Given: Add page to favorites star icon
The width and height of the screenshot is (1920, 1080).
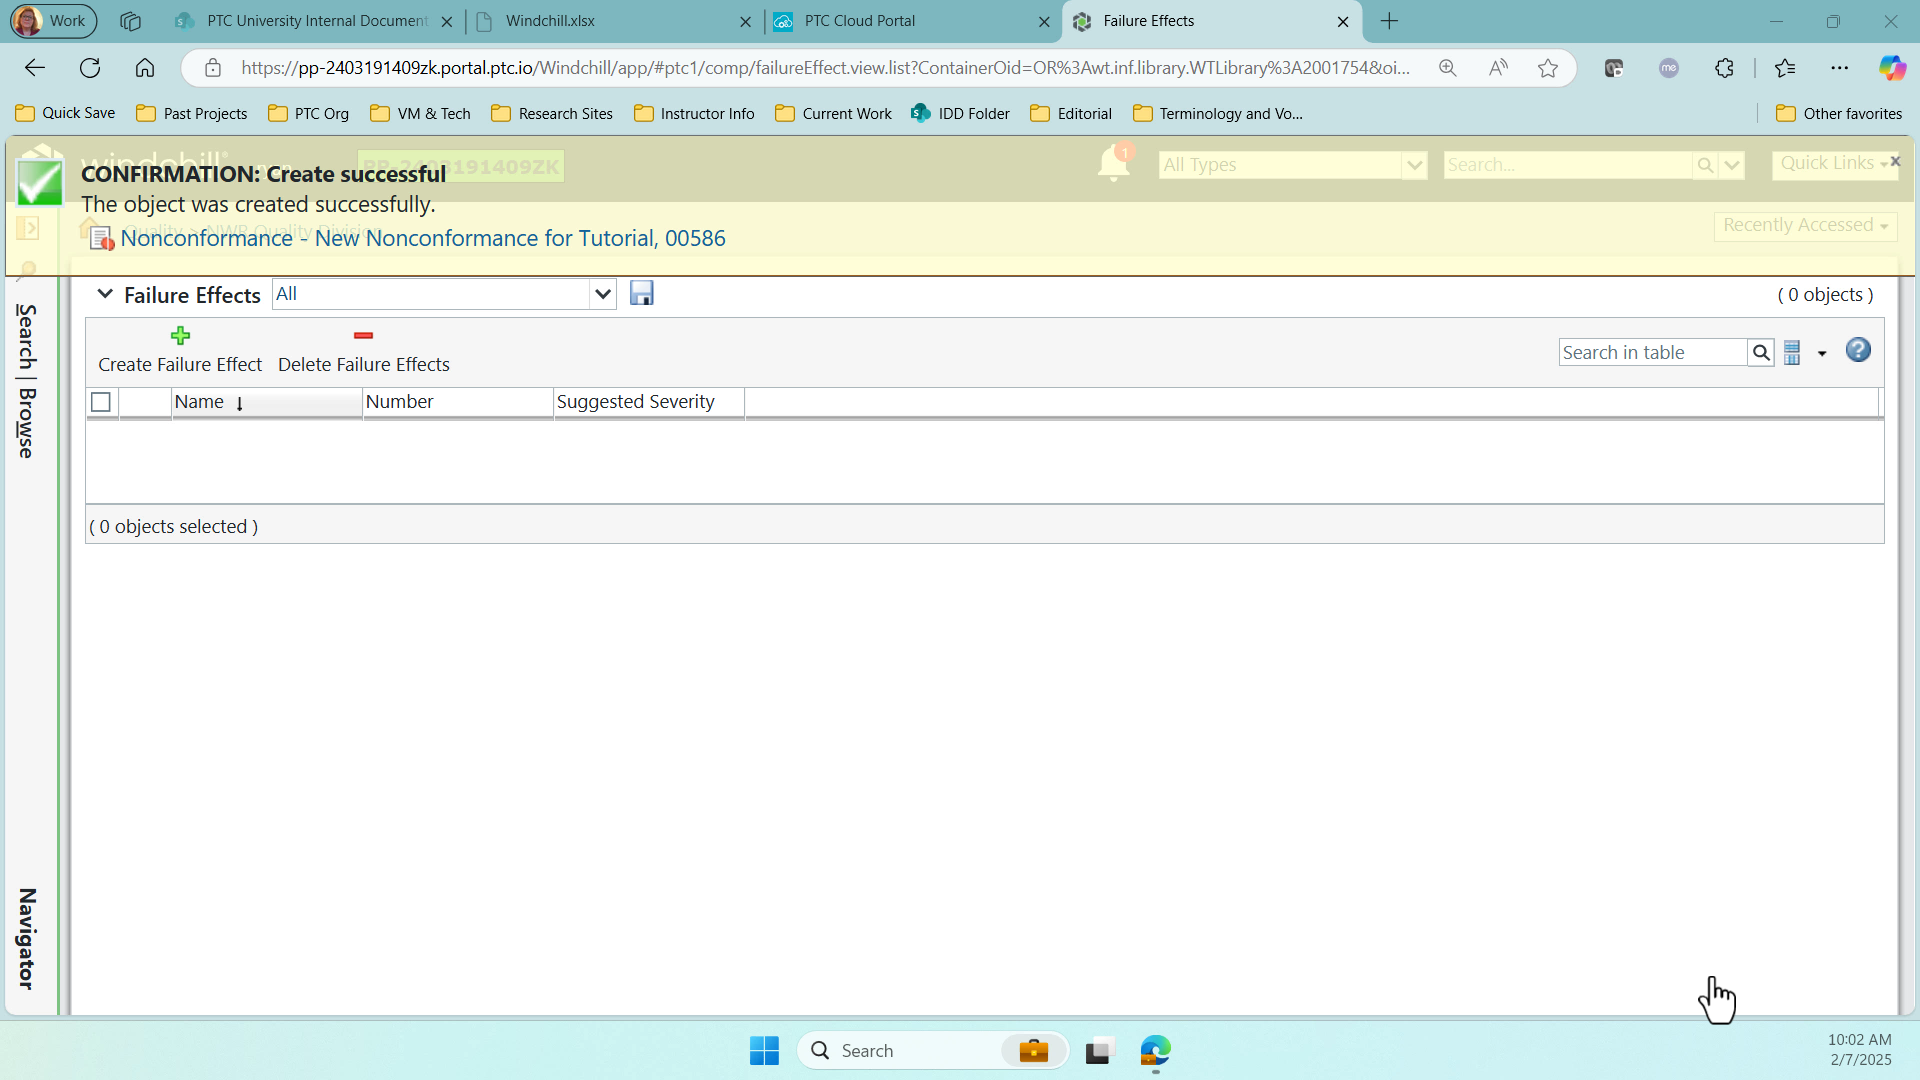Looking at the screenshot, I should (x=1548, y=68).
